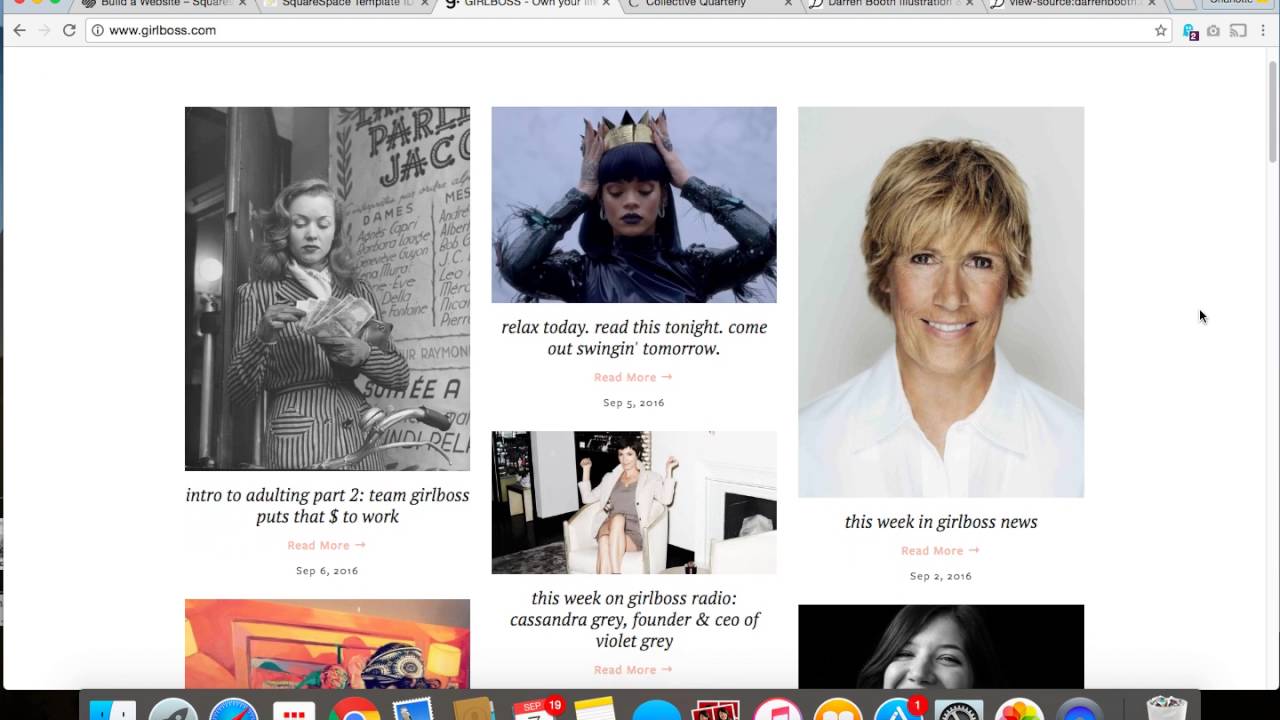
Task: Click the site info icon in address bar
Action: tap(97, 30)
